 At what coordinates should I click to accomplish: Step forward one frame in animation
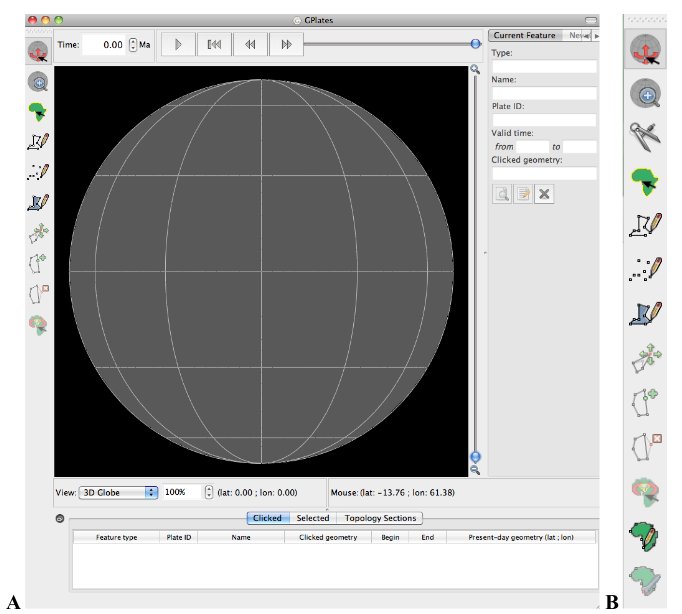(x=286, y=44)
